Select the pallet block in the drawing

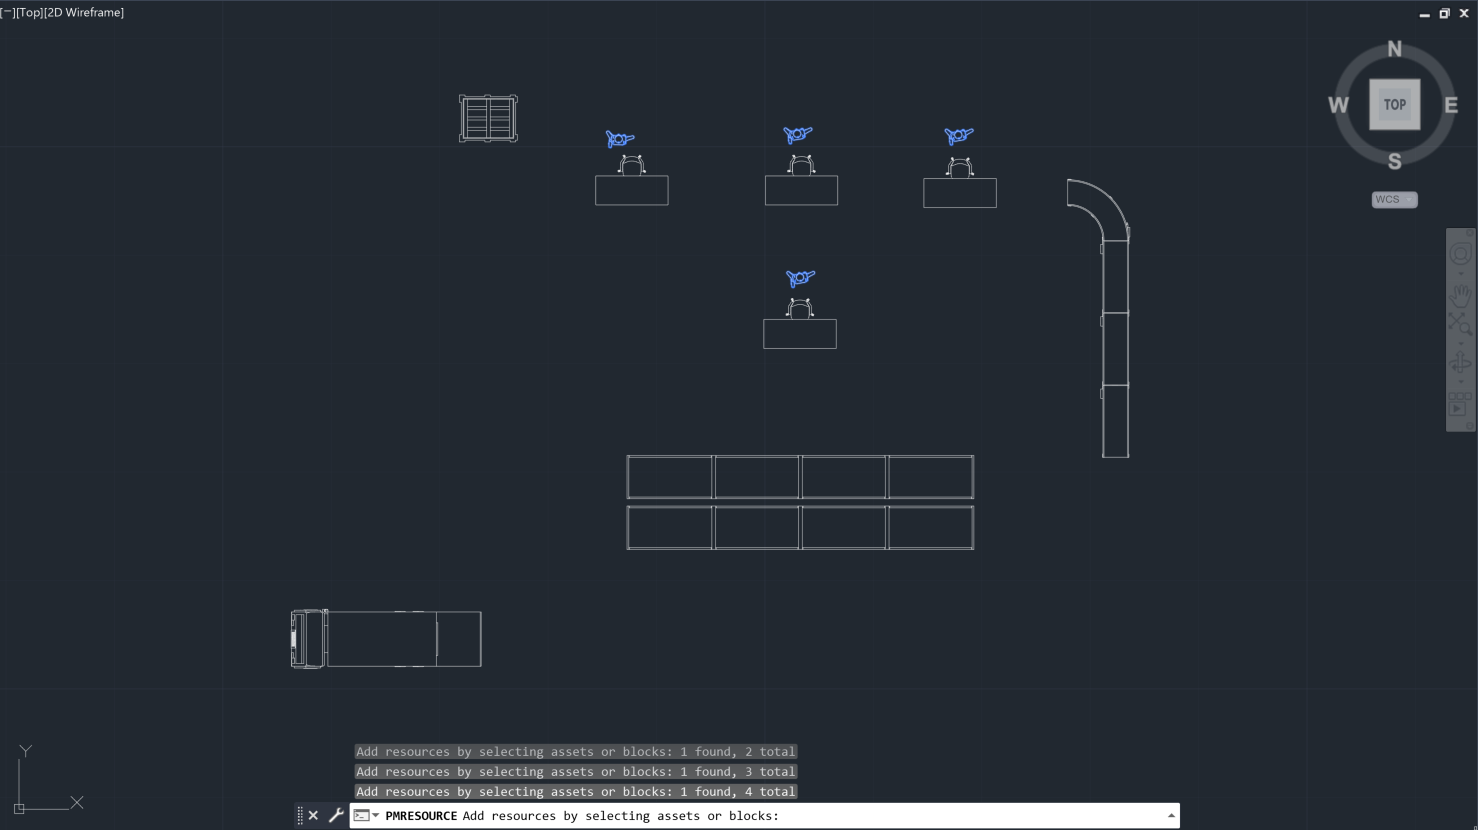(x=488, y=118)
